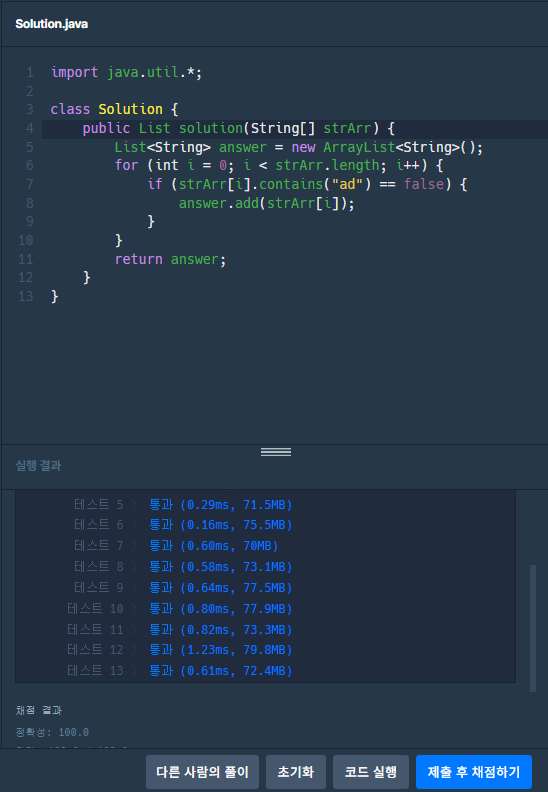Click 테스트 7 result 통과 (0.60ms, 70MB)
The width and height of the screenshot is (548, 792).
(x=214, y=546)
